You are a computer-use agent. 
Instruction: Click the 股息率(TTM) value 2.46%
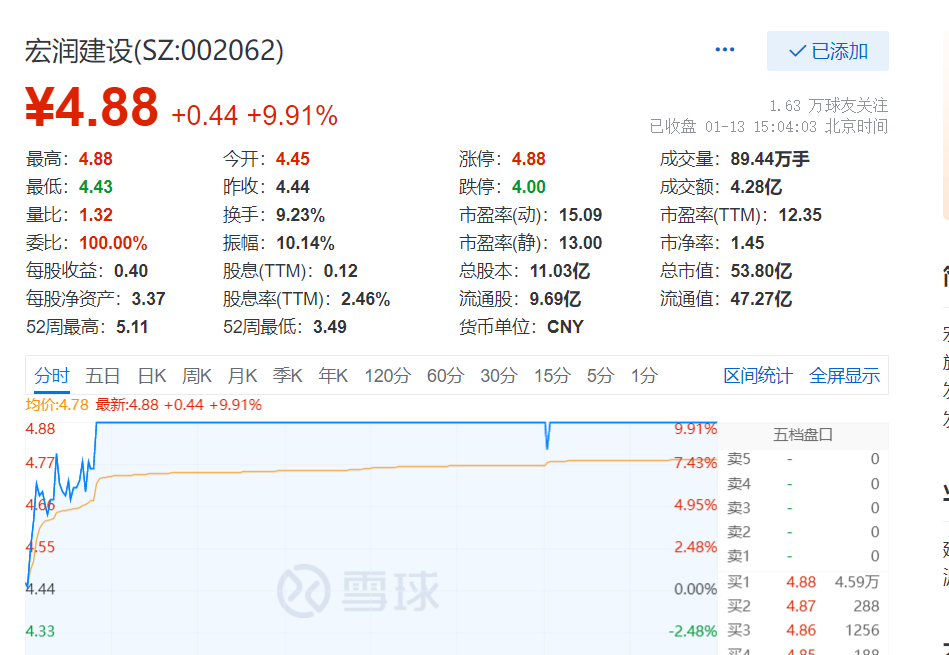coord(366,299)
